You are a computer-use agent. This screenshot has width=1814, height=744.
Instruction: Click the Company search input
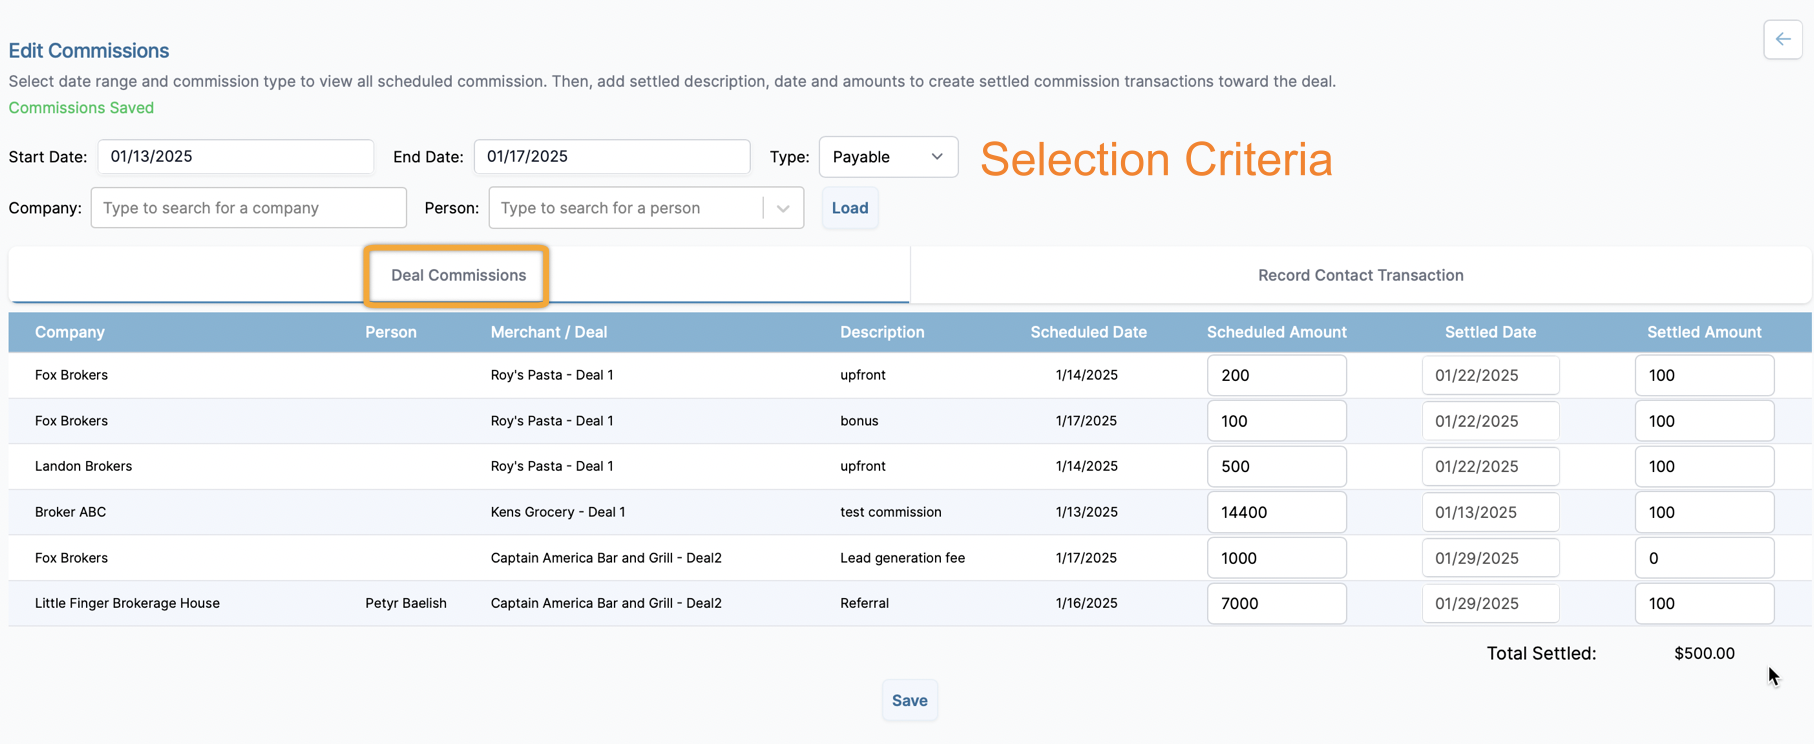[249, 208]
